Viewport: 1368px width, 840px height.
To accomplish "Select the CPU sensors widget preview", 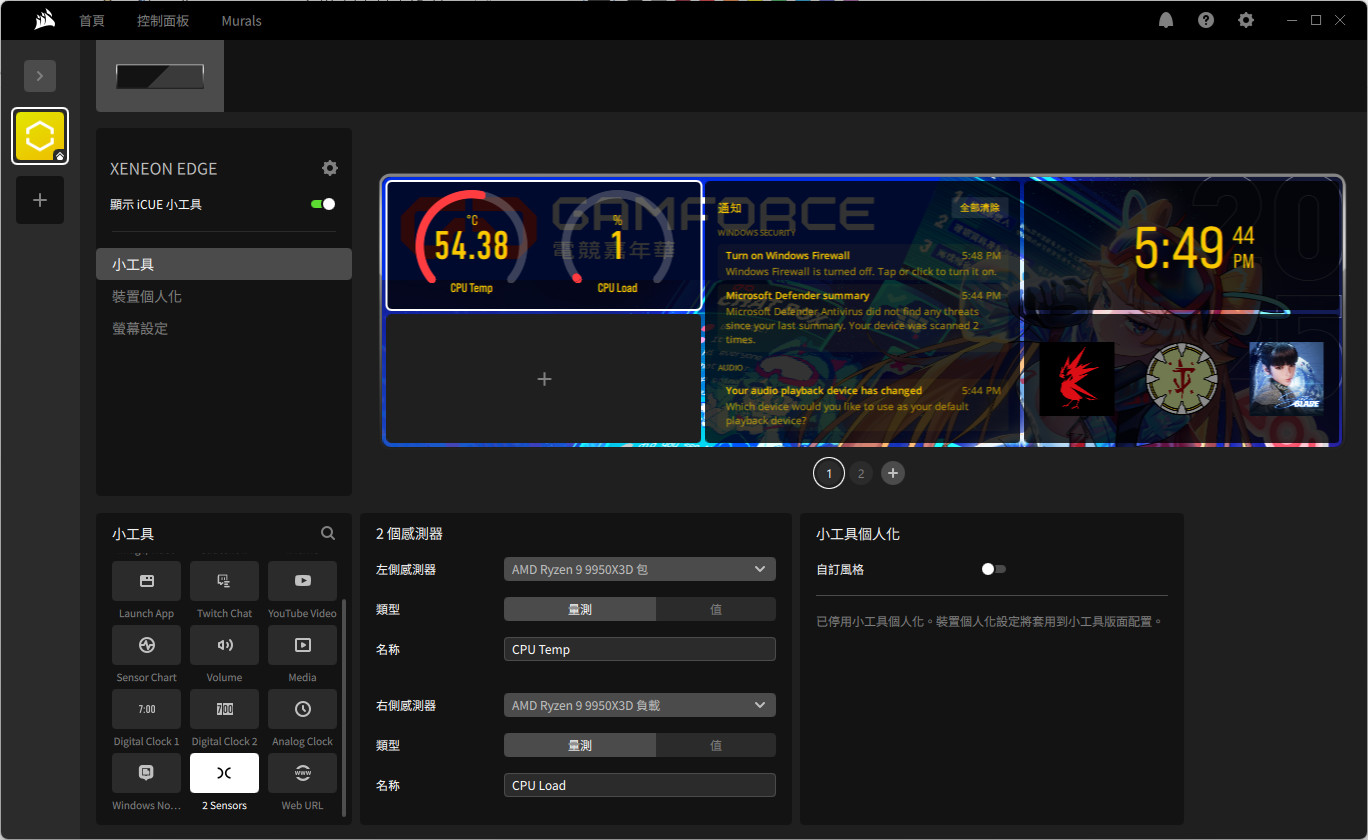I will (x=544, y=246).
